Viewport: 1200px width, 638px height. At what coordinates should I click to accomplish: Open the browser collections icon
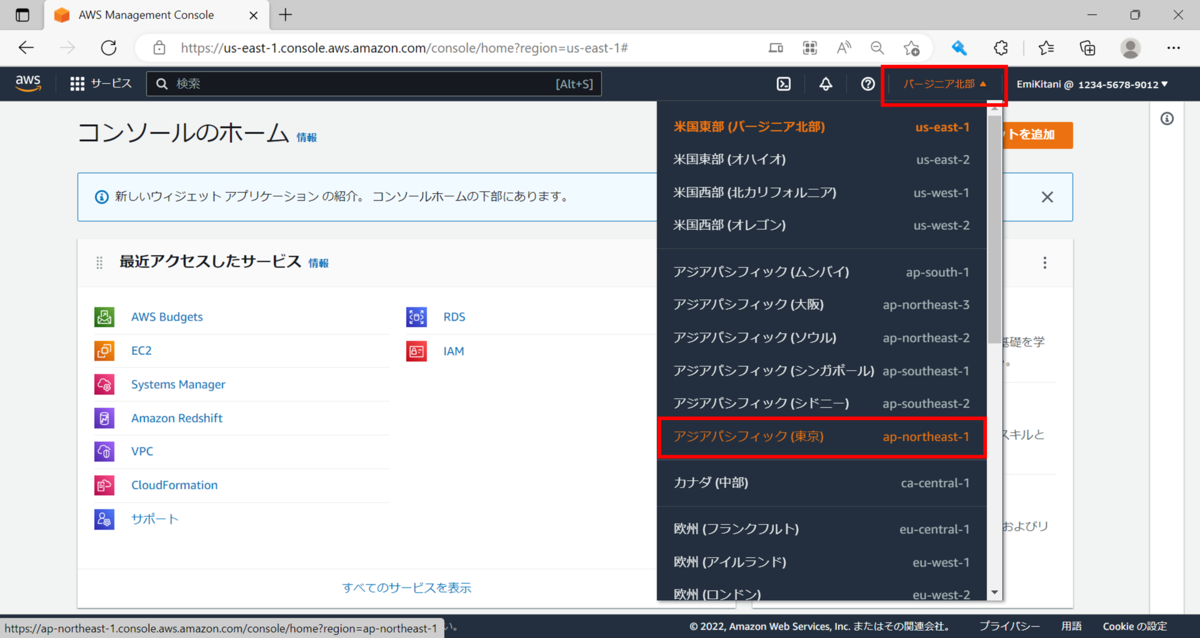pos(1088,48)
